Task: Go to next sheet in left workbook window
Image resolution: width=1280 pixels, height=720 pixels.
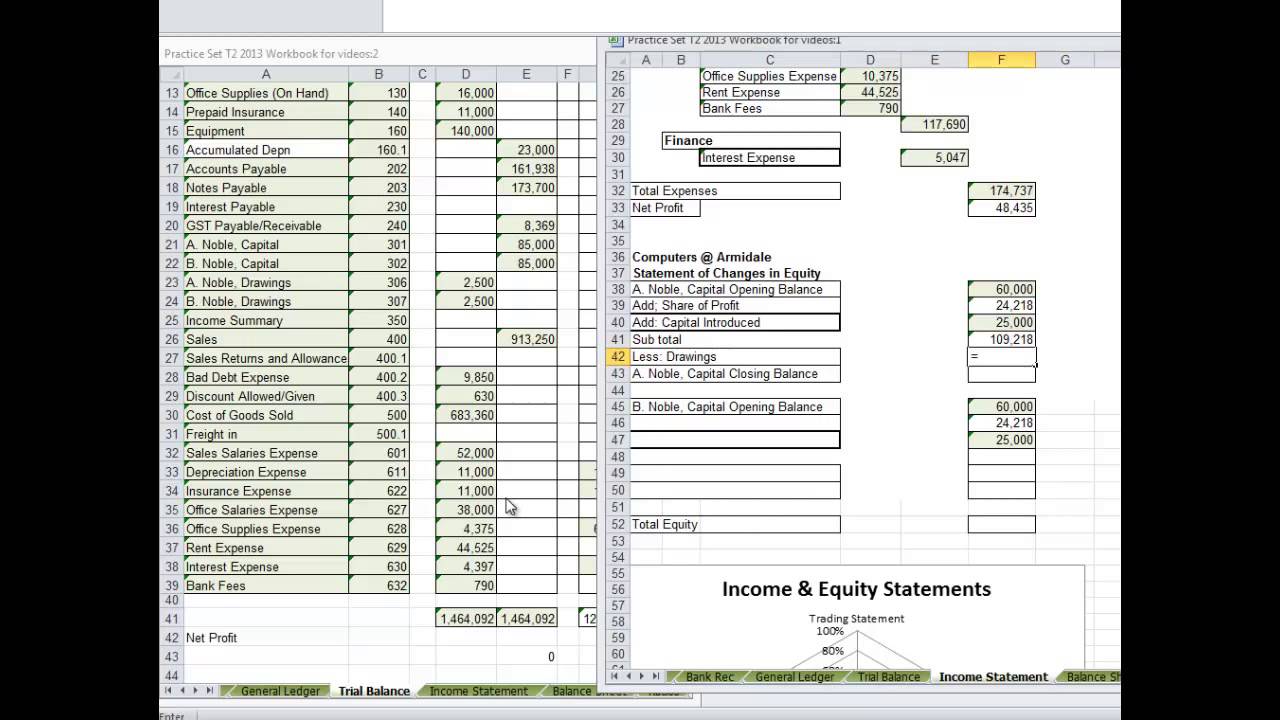Action: (x=196, y=690)
